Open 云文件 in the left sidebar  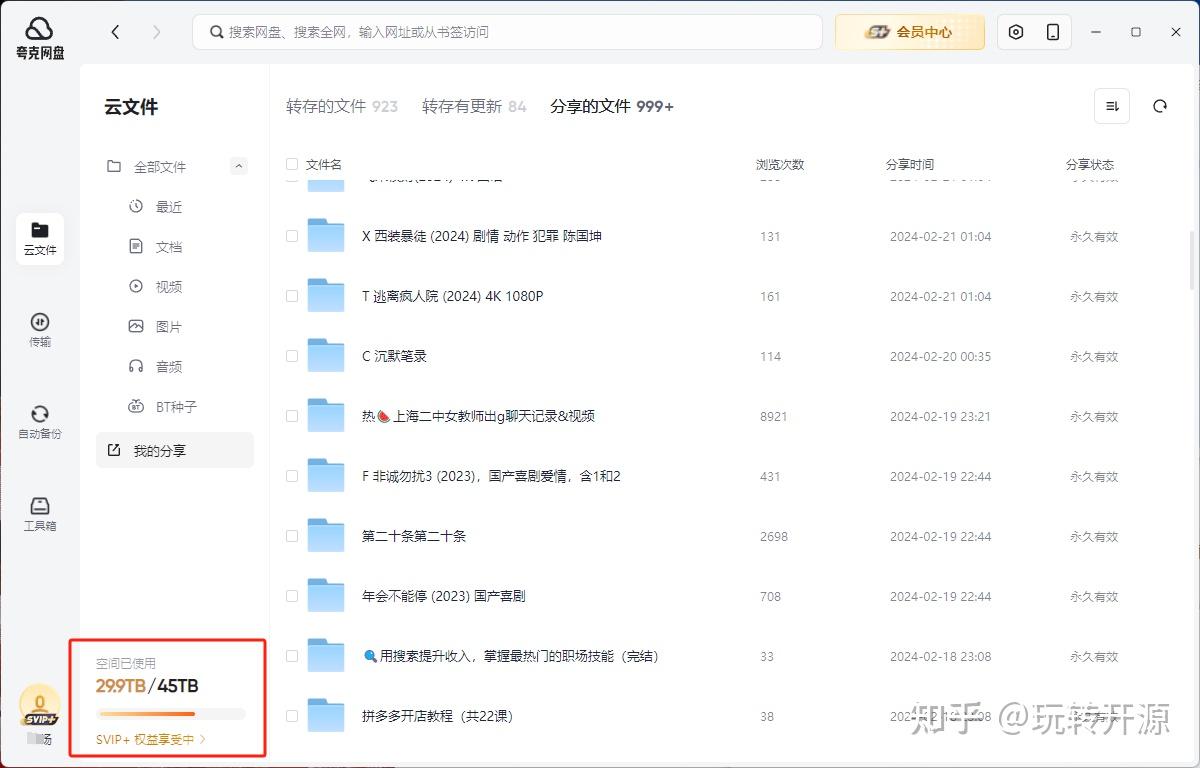coord(40,239)
